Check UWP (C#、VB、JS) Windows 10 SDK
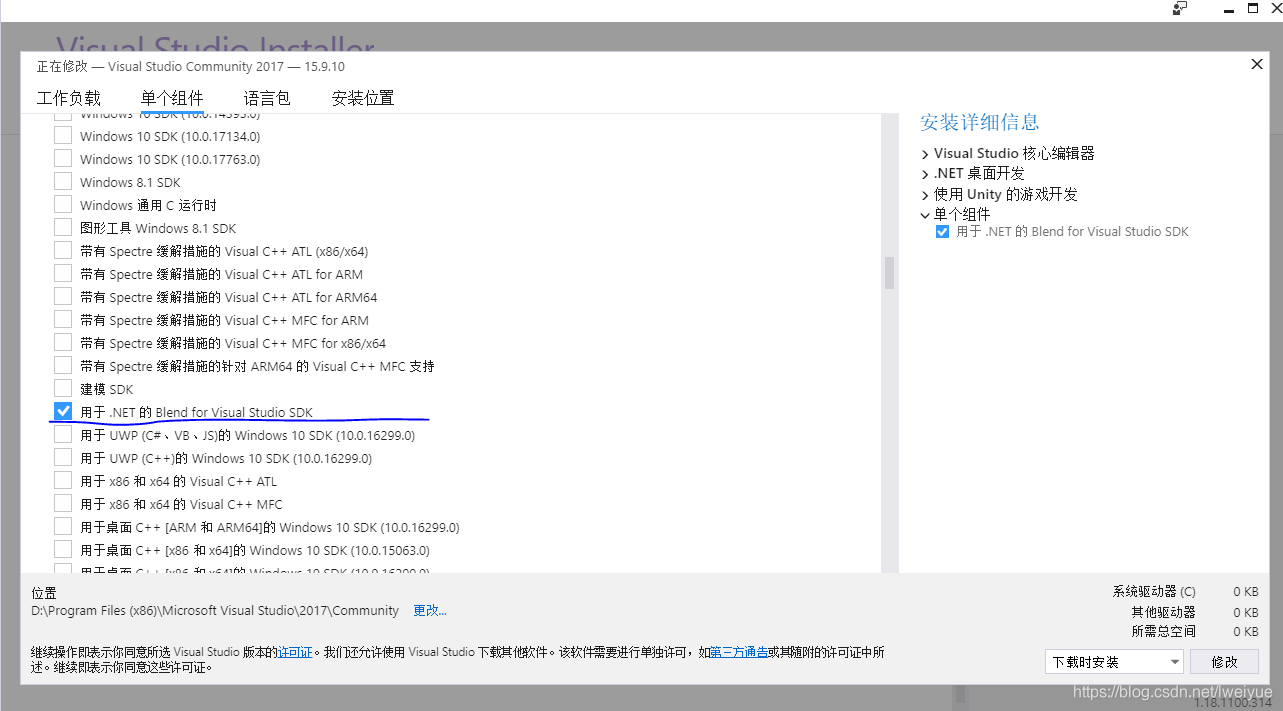The image size is (1283, 711). click(x=63, y=435)
